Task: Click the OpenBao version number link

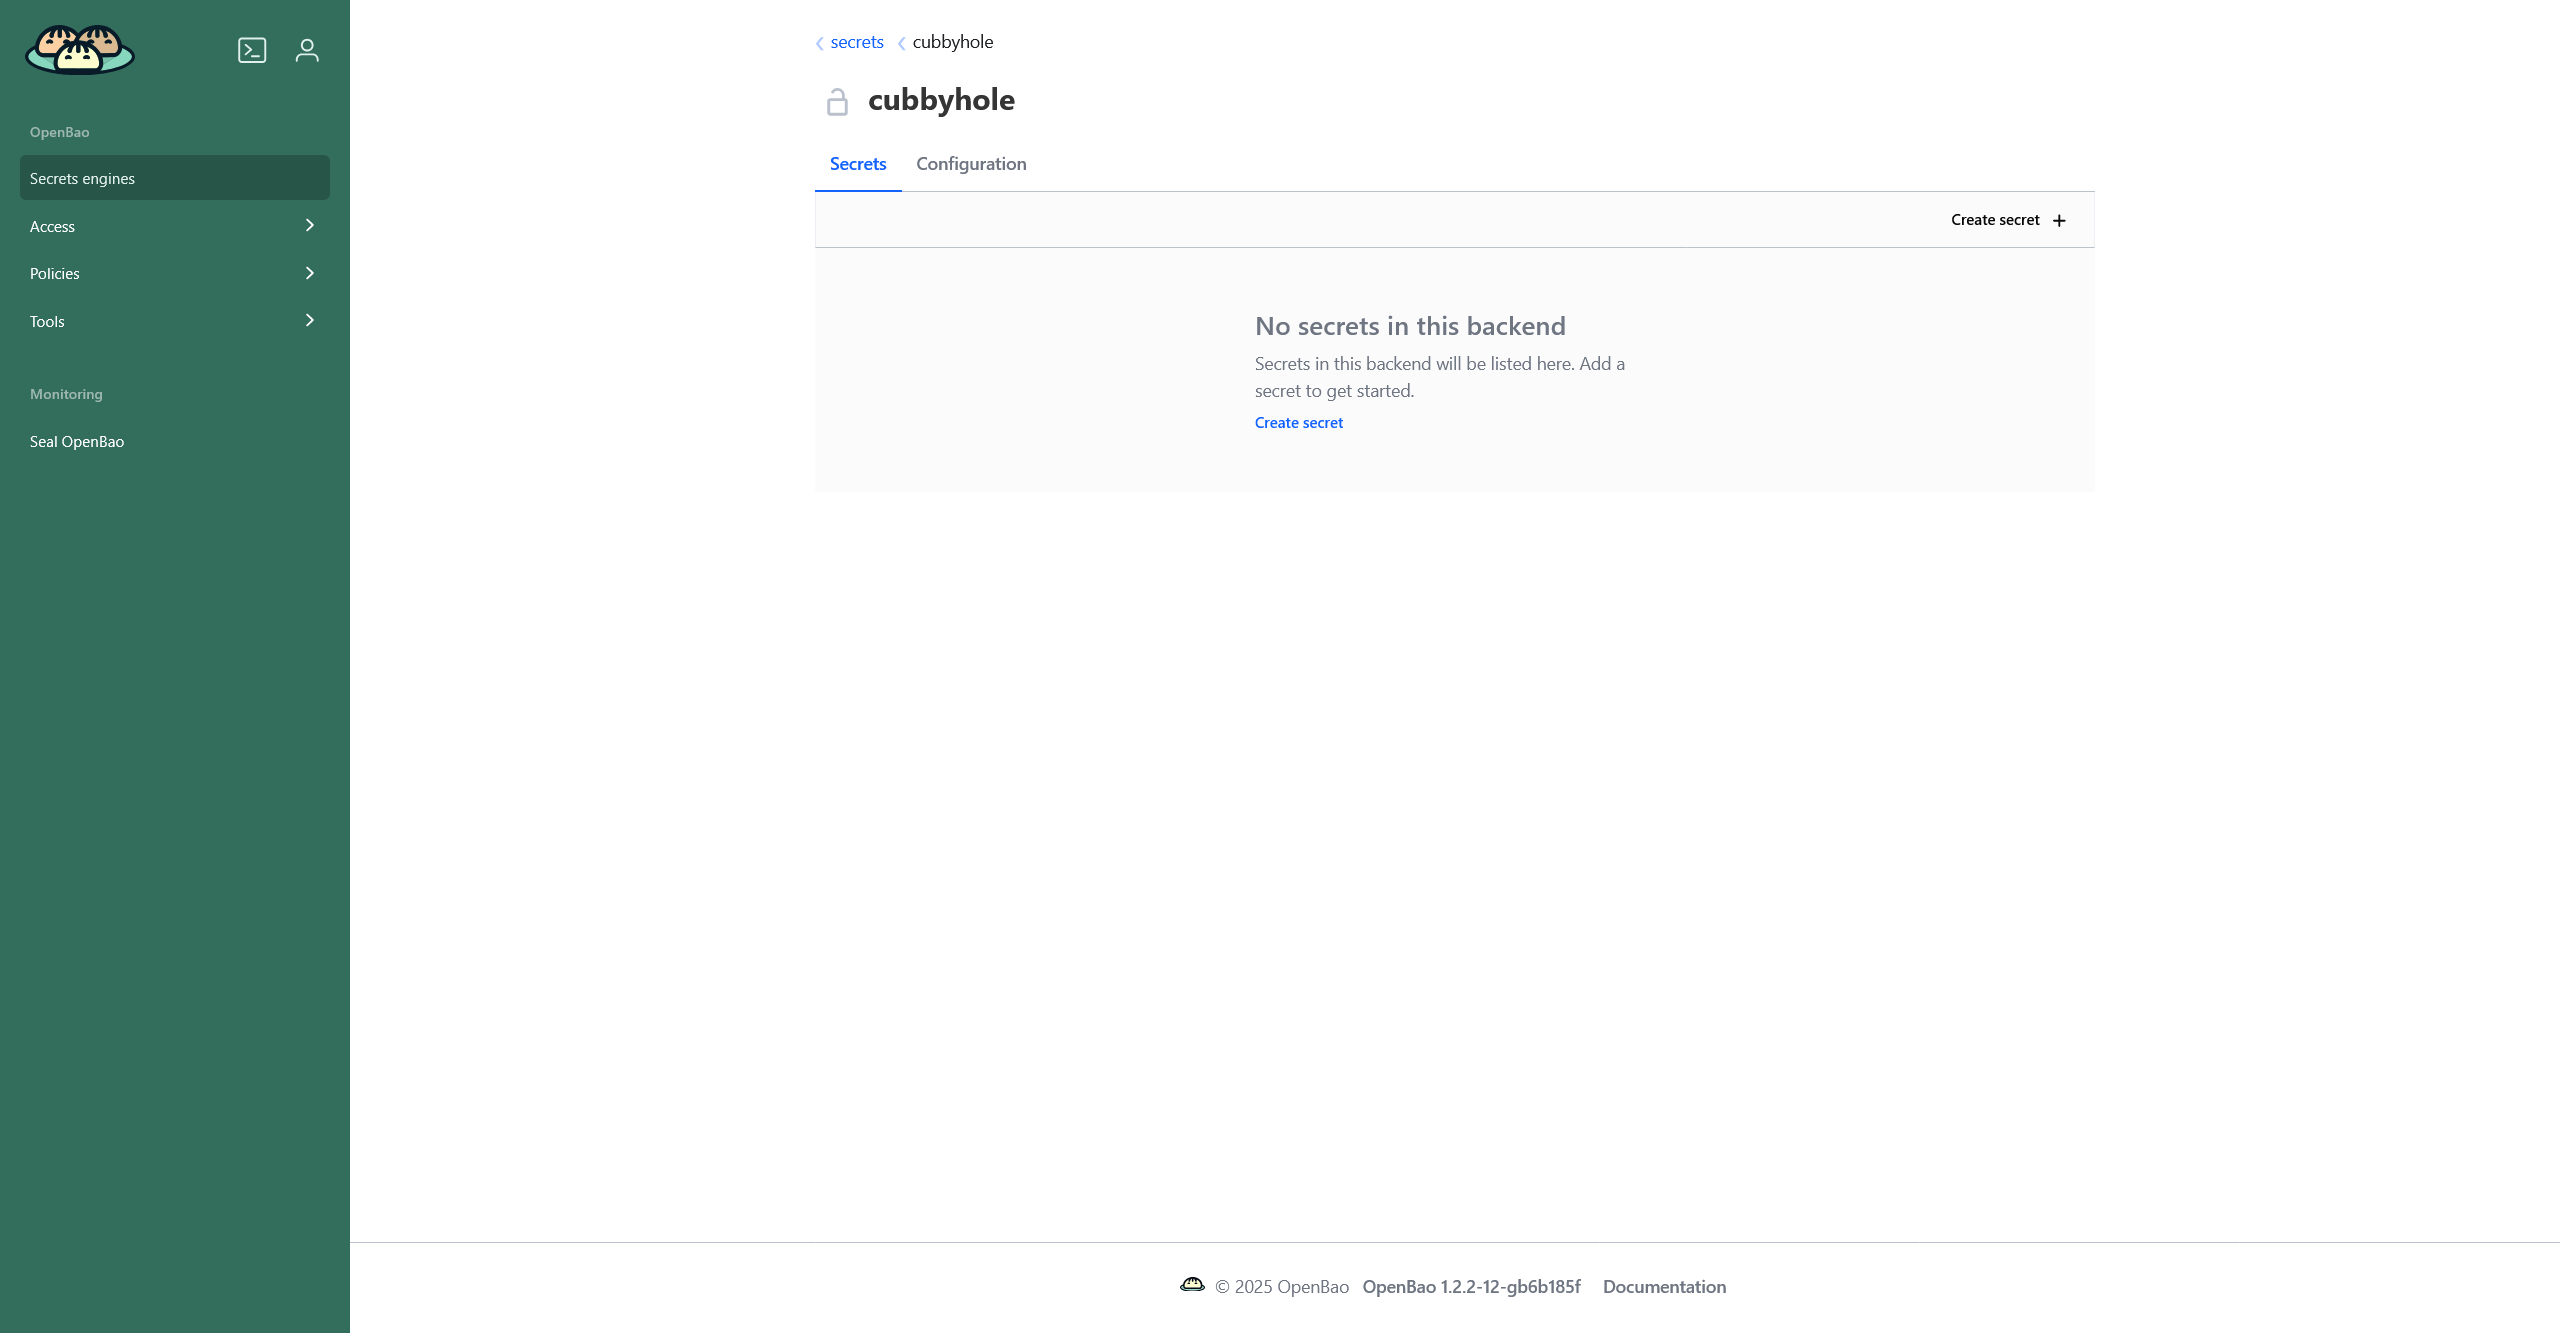Action: pyautogui.click(x=1471, y=1287)
